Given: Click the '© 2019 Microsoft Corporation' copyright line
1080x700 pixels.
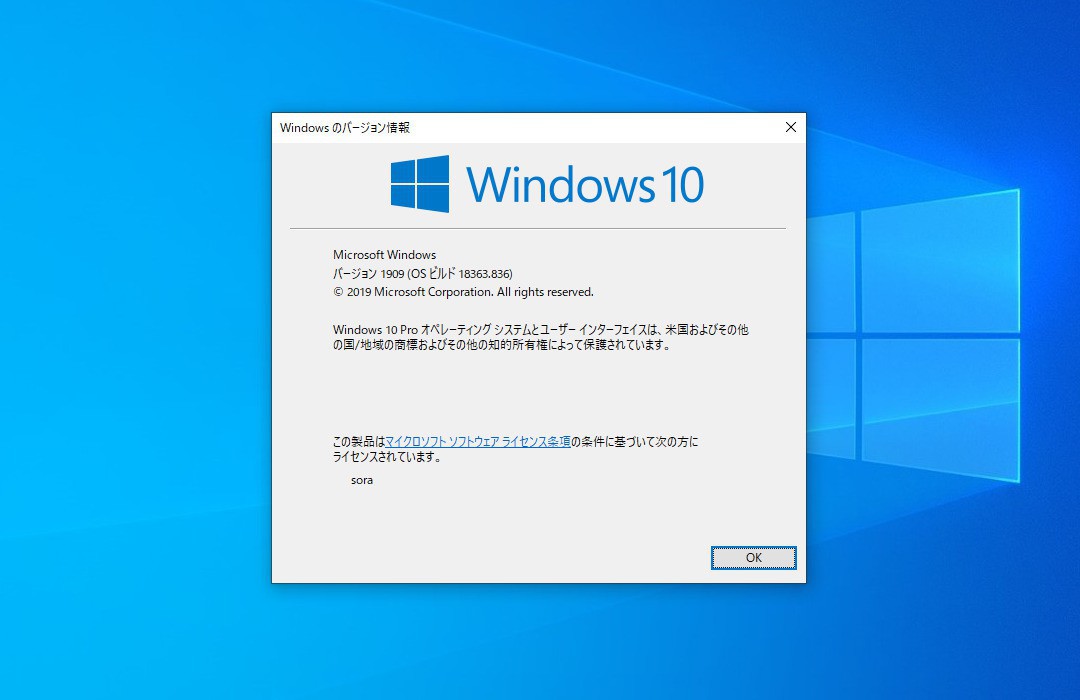Looking at the screenshot, I should [463, 292].
